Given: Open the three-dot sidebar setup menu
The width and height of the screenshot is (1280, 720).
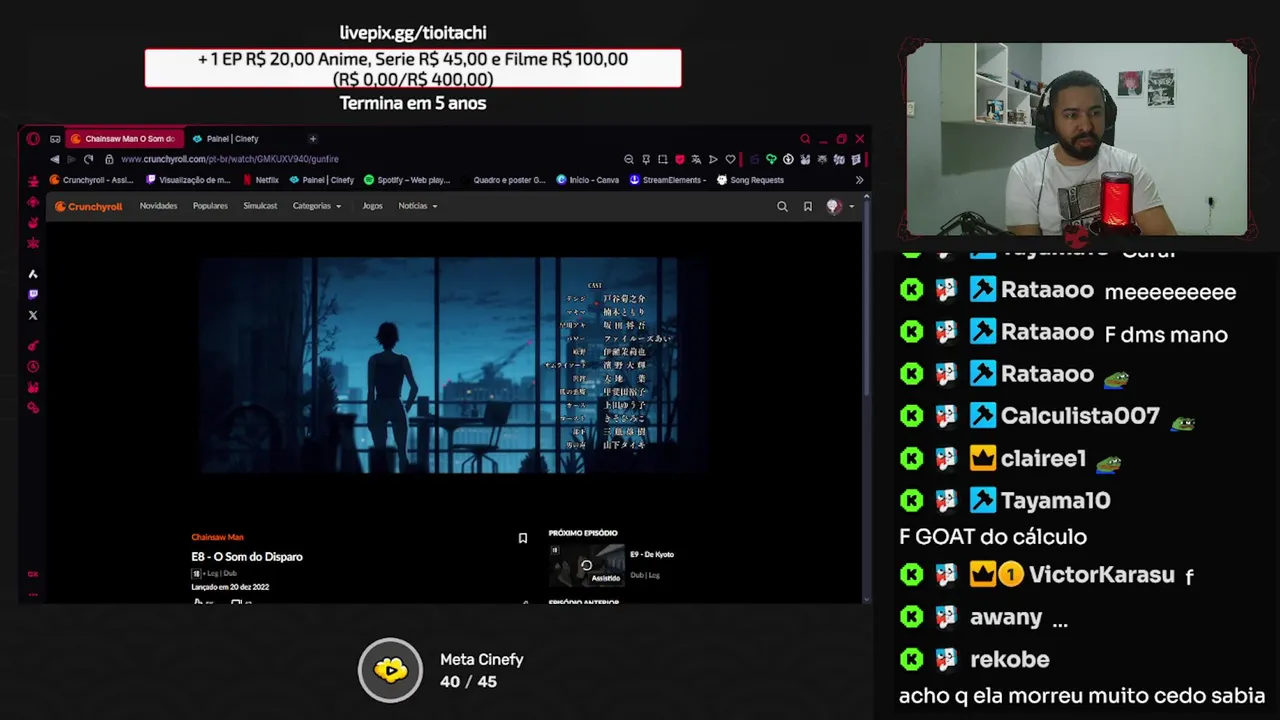Looking at the screenshot, I should pyautogui.click(x=33, y=594).
